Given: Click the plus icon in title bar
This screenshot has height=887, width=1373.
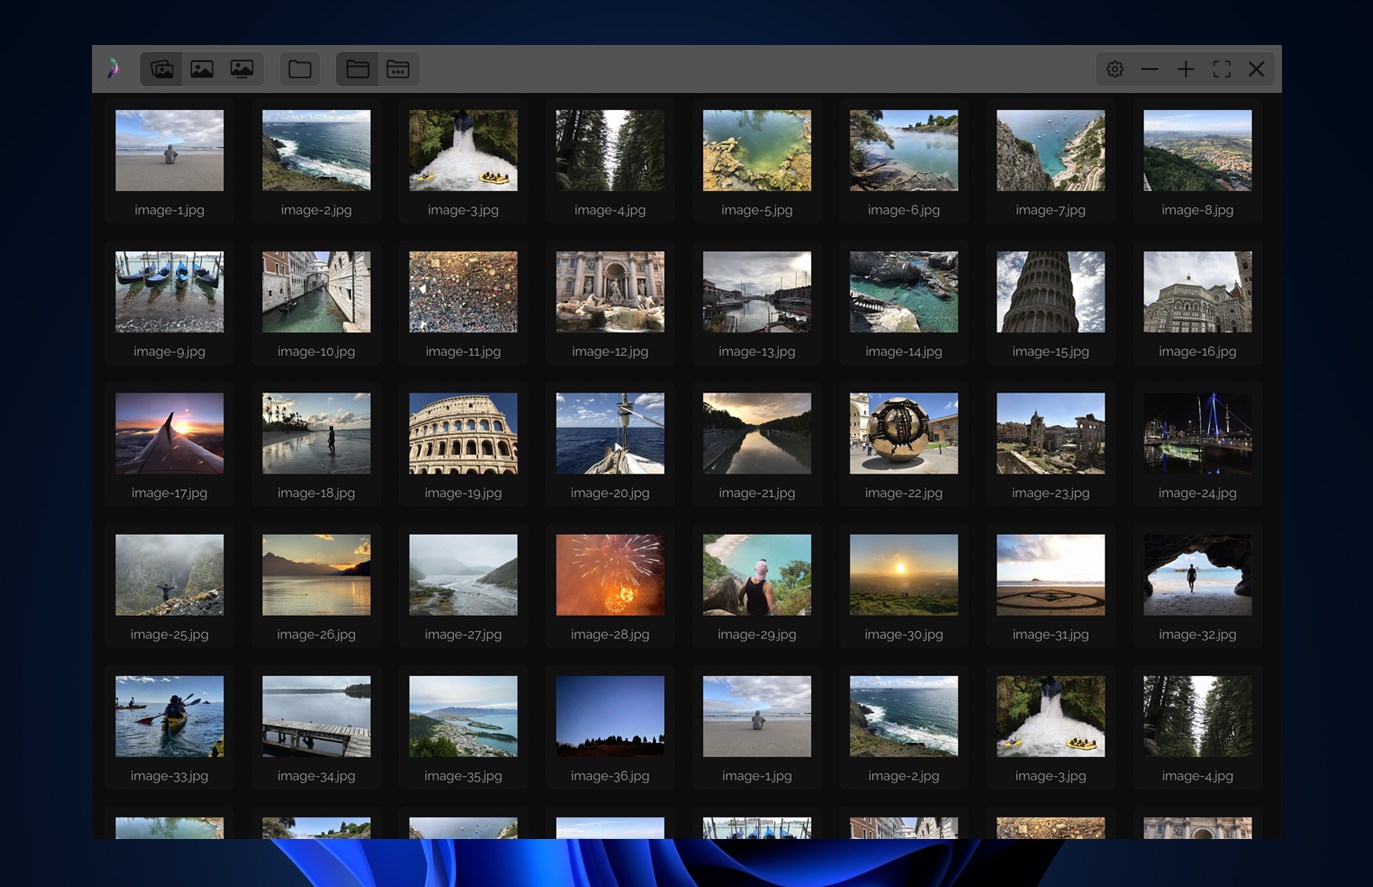Looking at the screenshot, I should coord(1186,69).
